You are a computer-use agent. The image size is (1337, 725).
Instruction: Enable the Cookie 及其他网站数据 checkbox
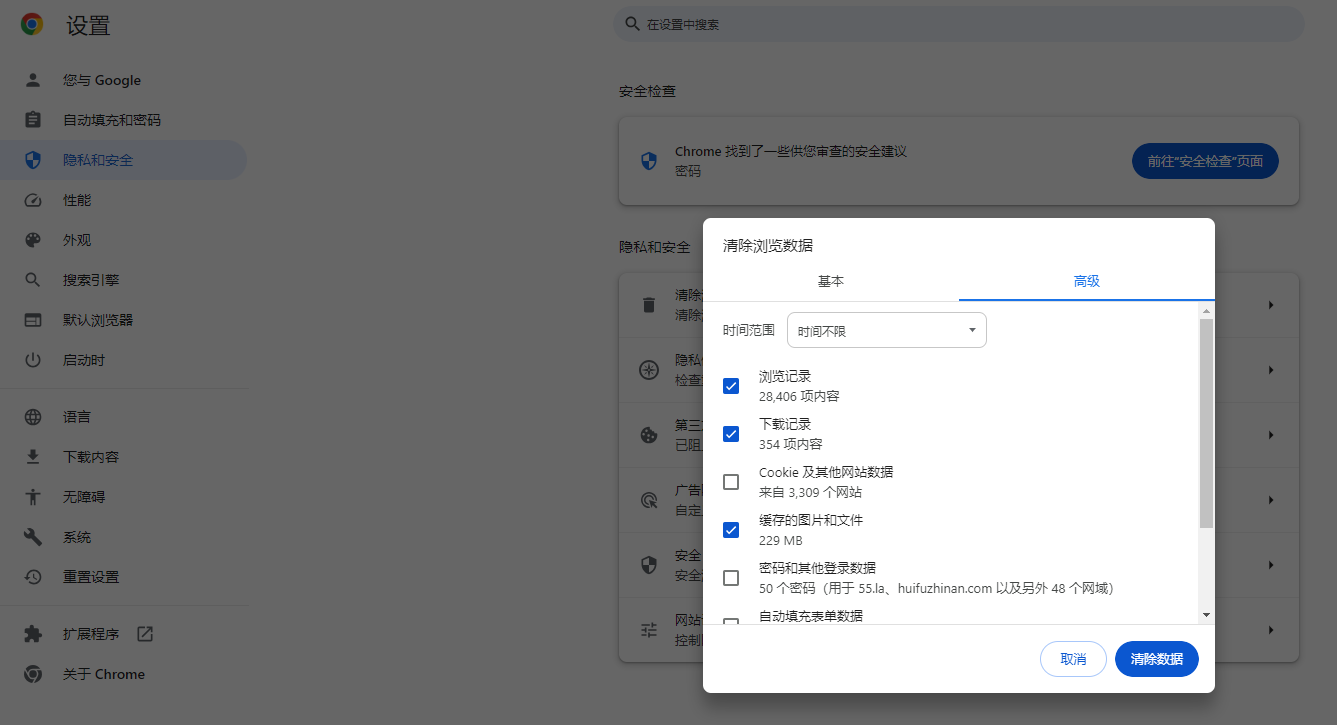pos(731,481)
